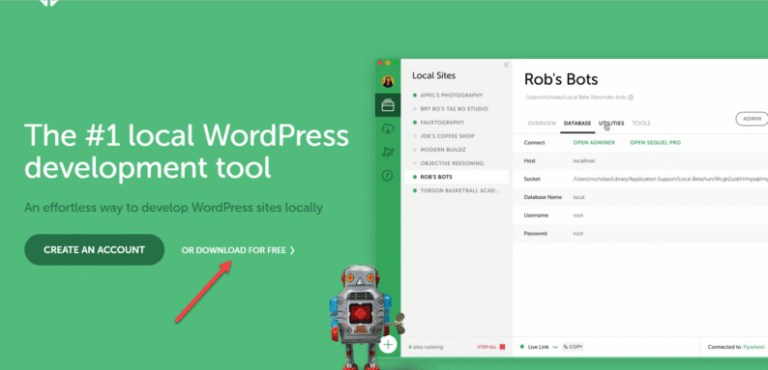Switch to the Database tab
This screenshot has width=768, height=370.
pos(577,123)
